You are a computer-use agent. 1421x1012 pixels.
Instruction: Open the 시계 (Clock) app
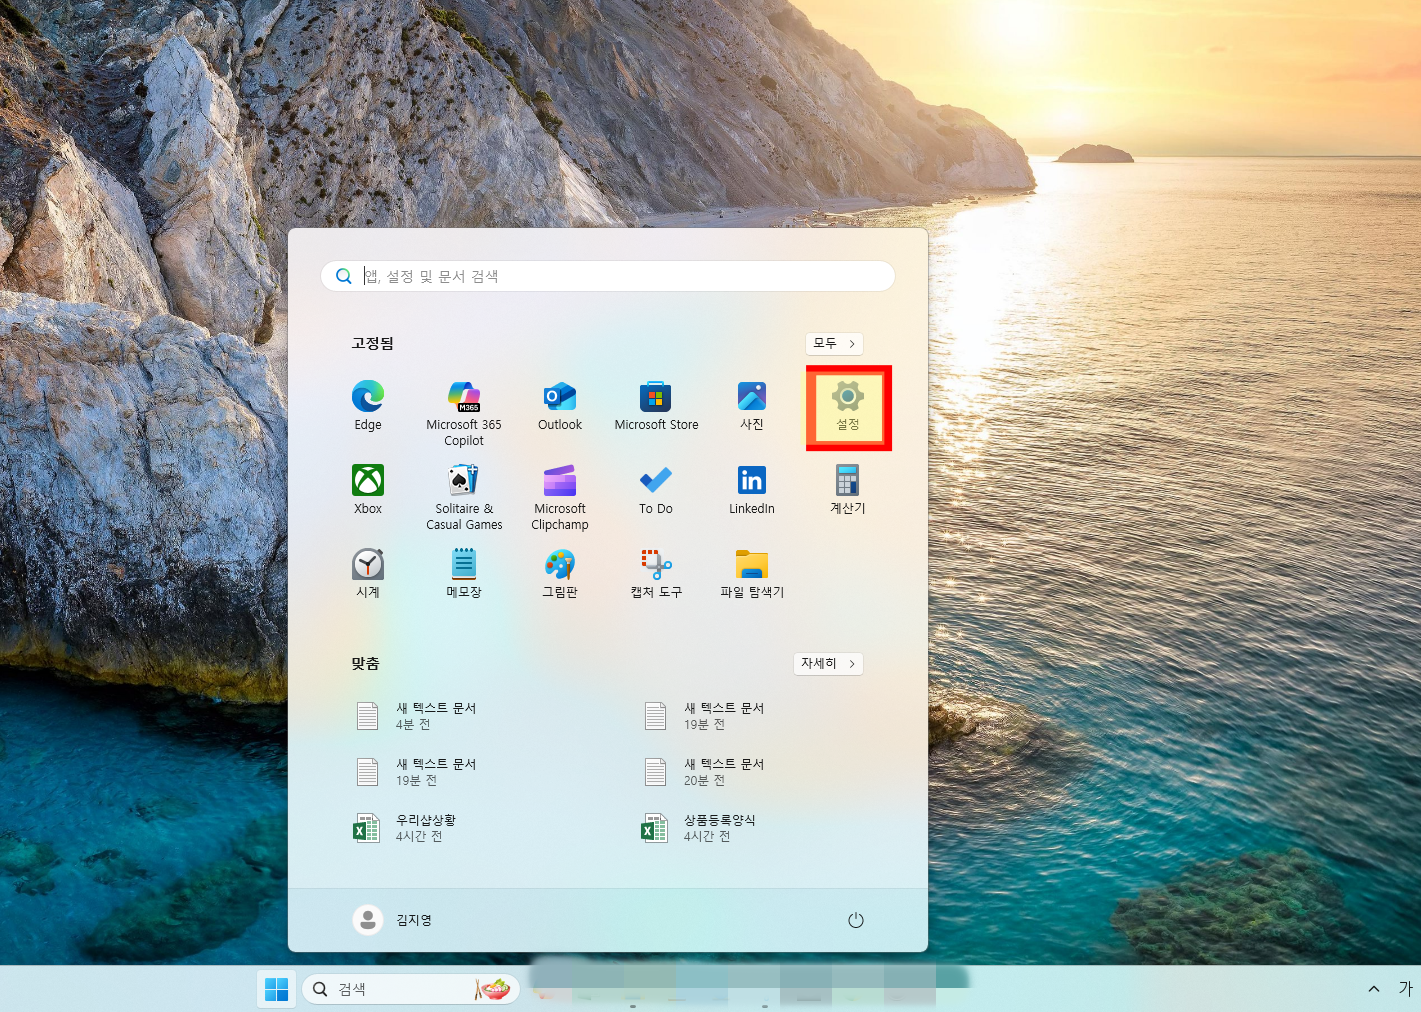[368, 574]
